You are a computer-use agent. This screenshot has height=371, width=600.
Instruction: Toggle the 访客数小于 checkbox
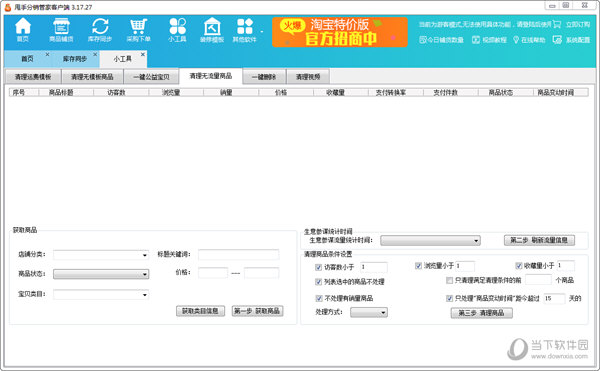pyautogui.click(x=318, y=267)
